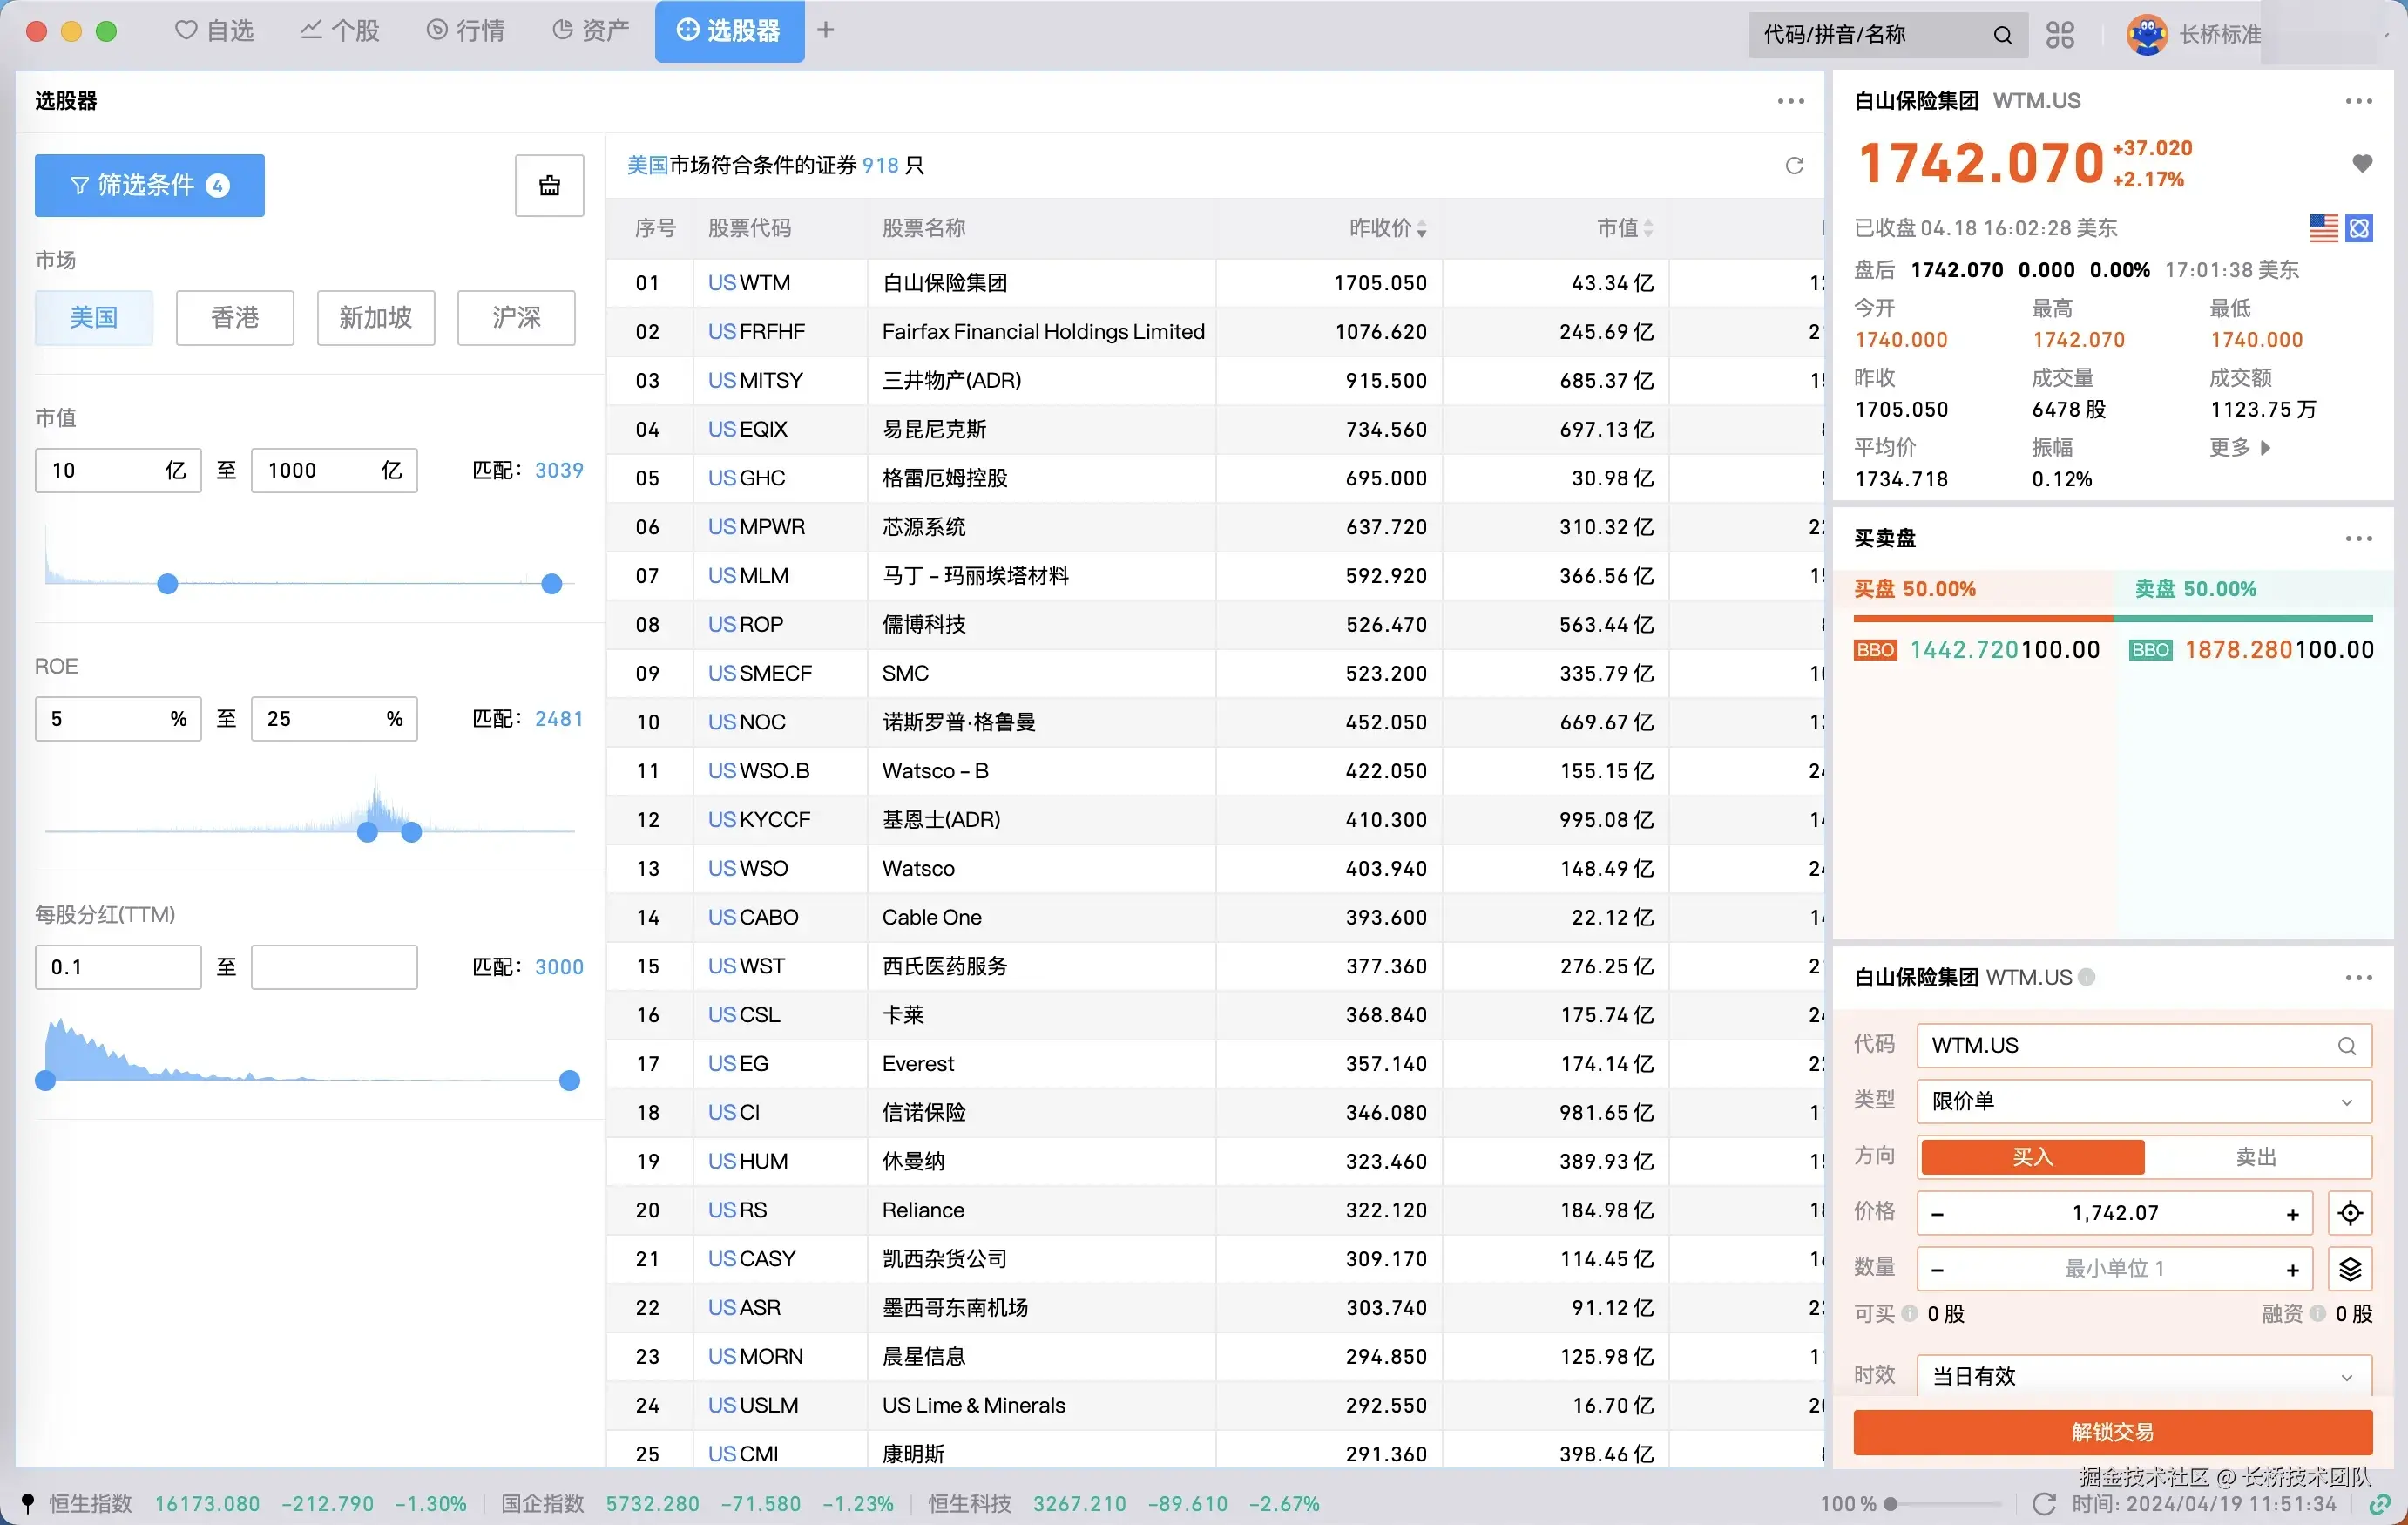Click the price target crosshair icon

(2350, 1213)
